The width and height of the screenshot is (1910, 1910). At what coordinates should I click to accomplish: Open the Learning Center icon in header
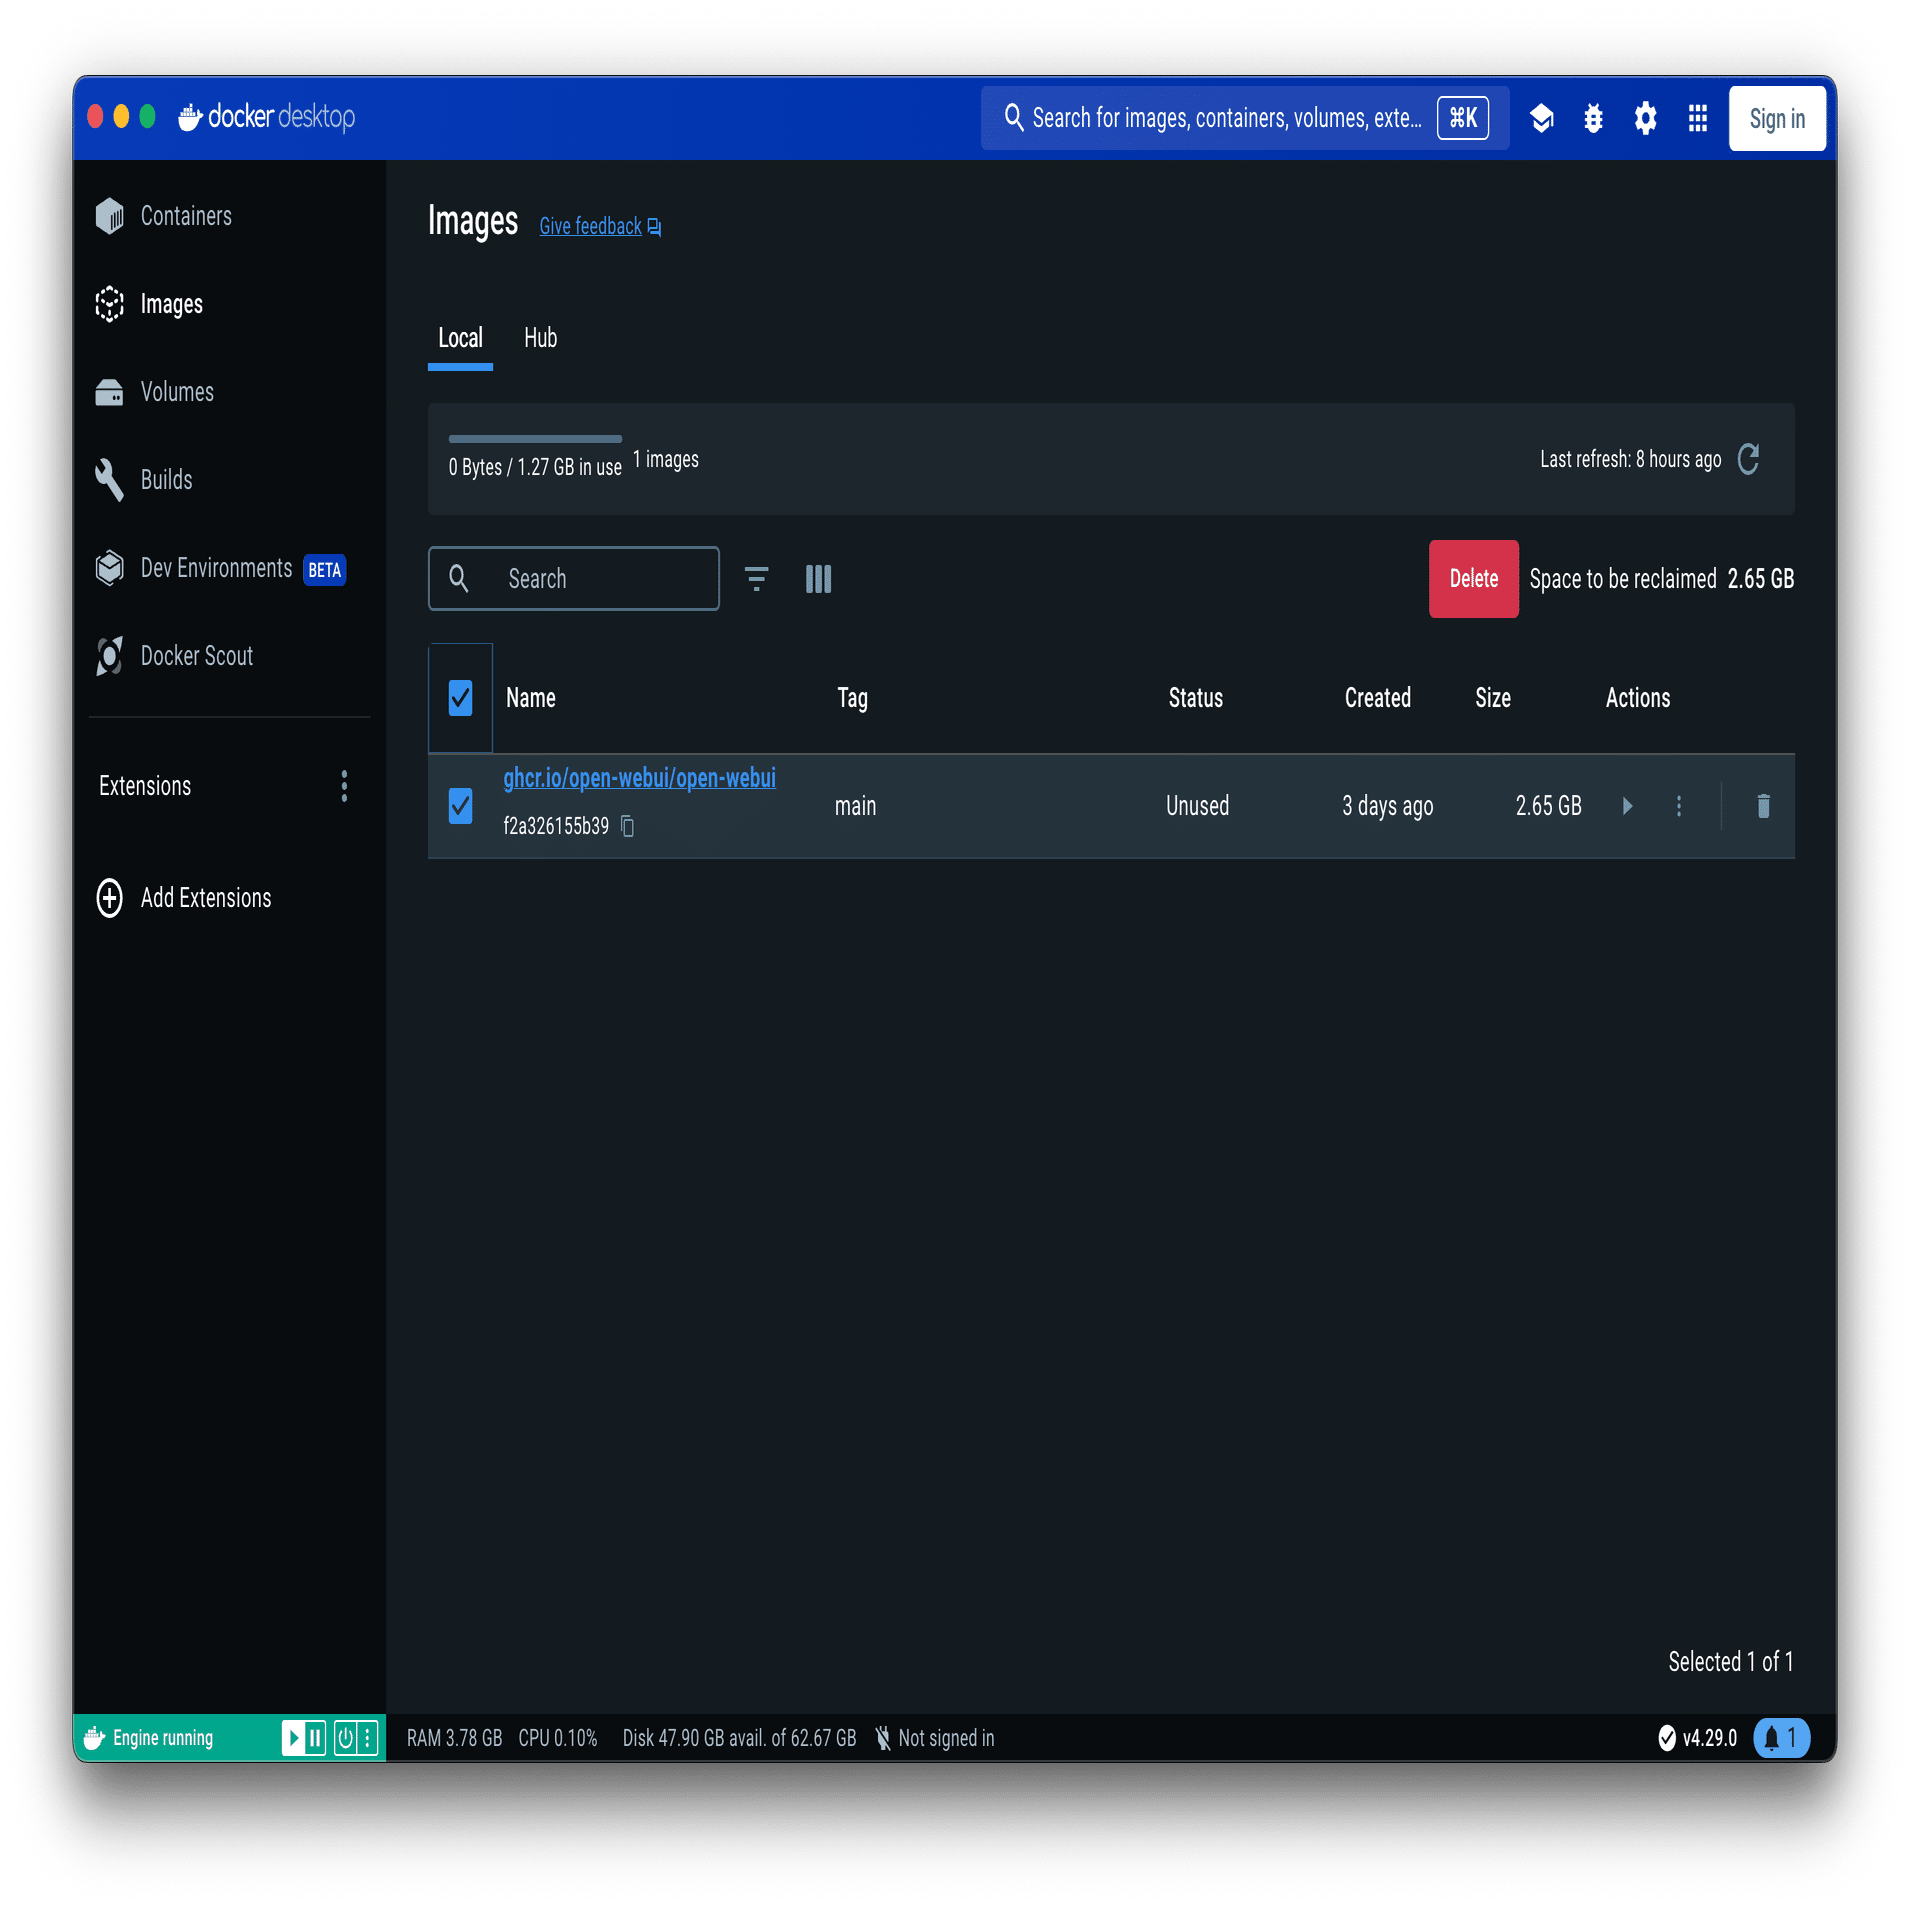[1541, 118]
